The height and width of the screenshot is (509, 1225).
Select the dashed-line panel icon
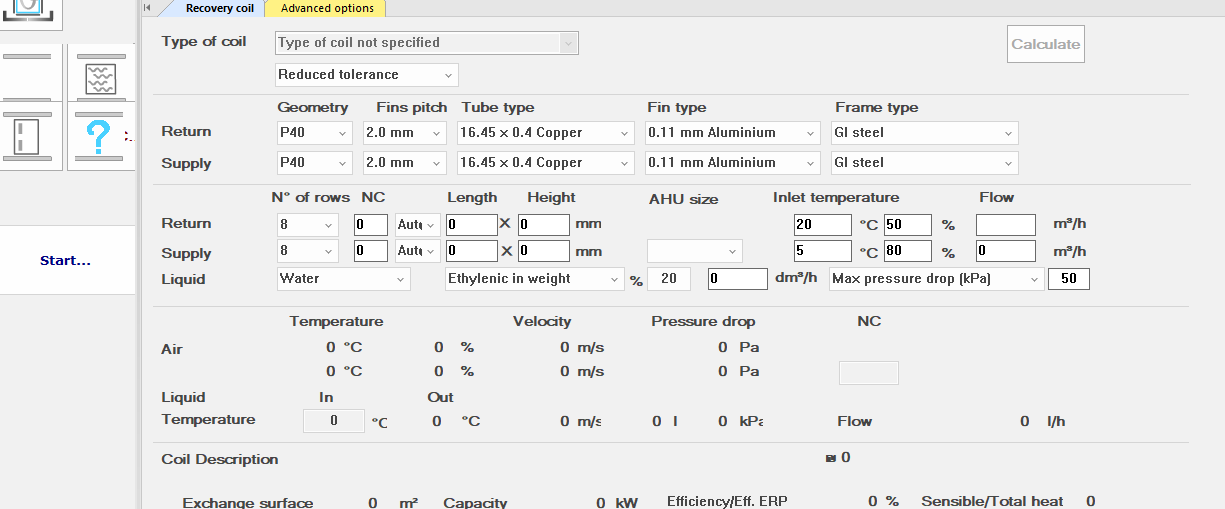pyautogui.click(x=27, y=137)
